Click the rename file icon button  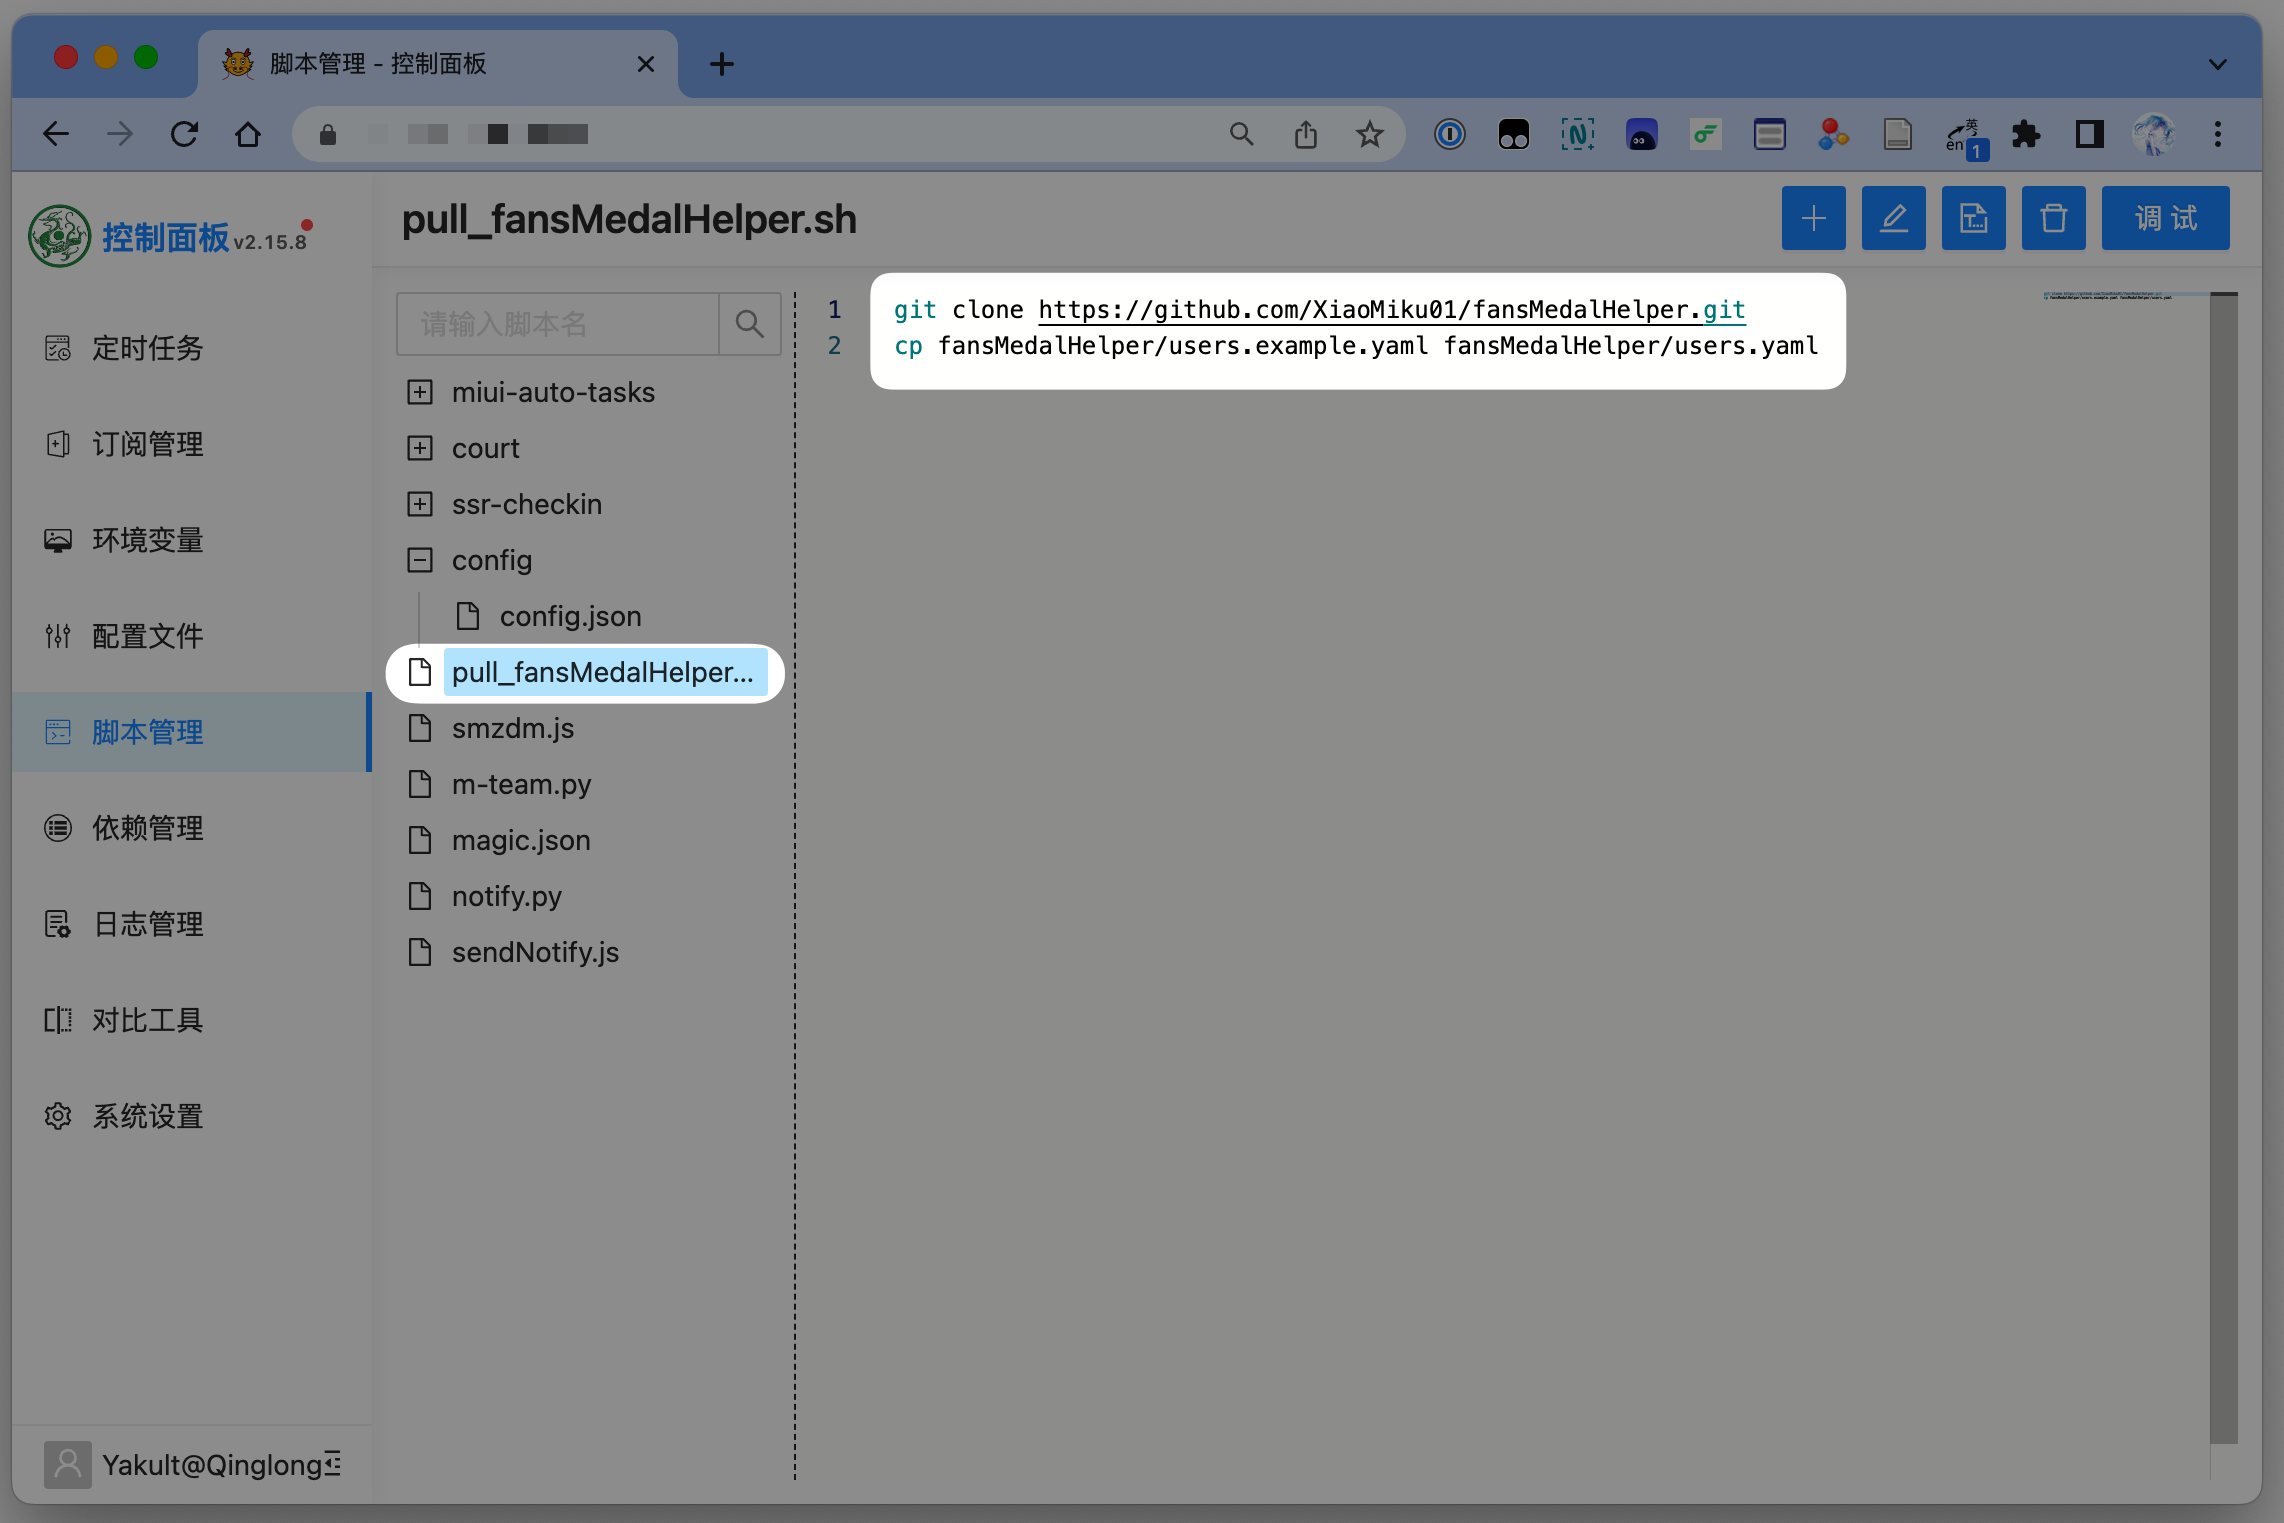[1973, 218]
